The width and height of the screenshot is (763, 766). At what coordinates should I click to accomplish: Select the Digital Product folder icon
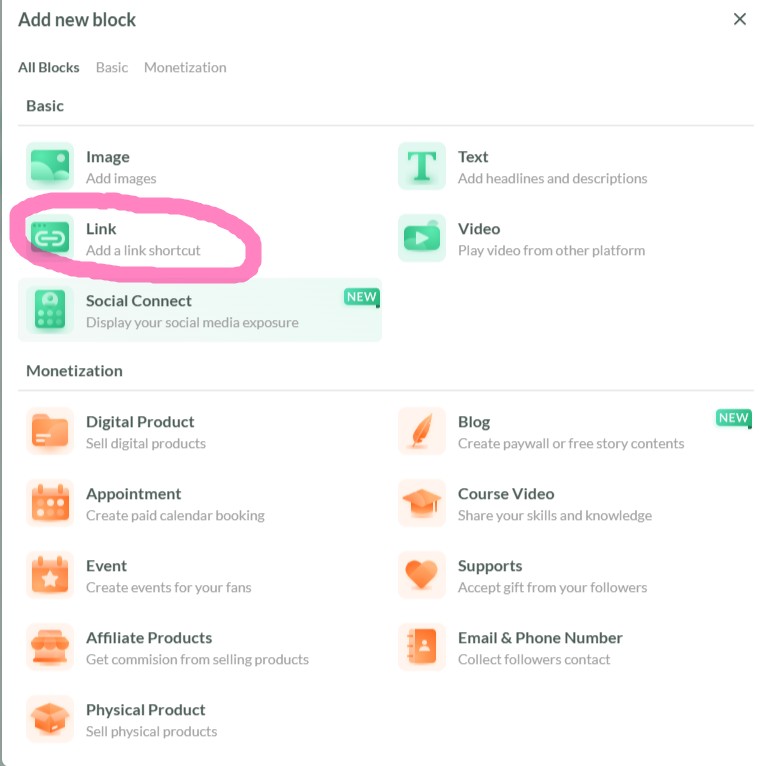pos(50,431)
